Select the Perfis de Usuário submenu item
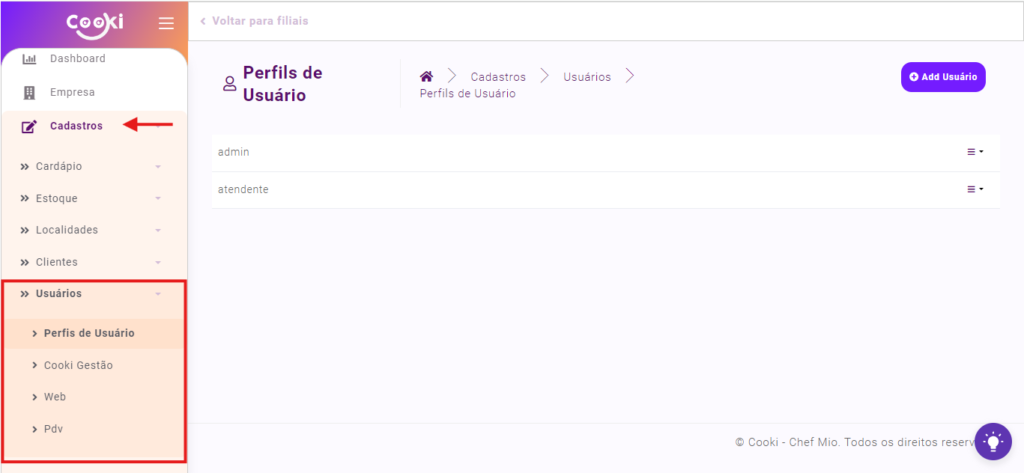 89,333
